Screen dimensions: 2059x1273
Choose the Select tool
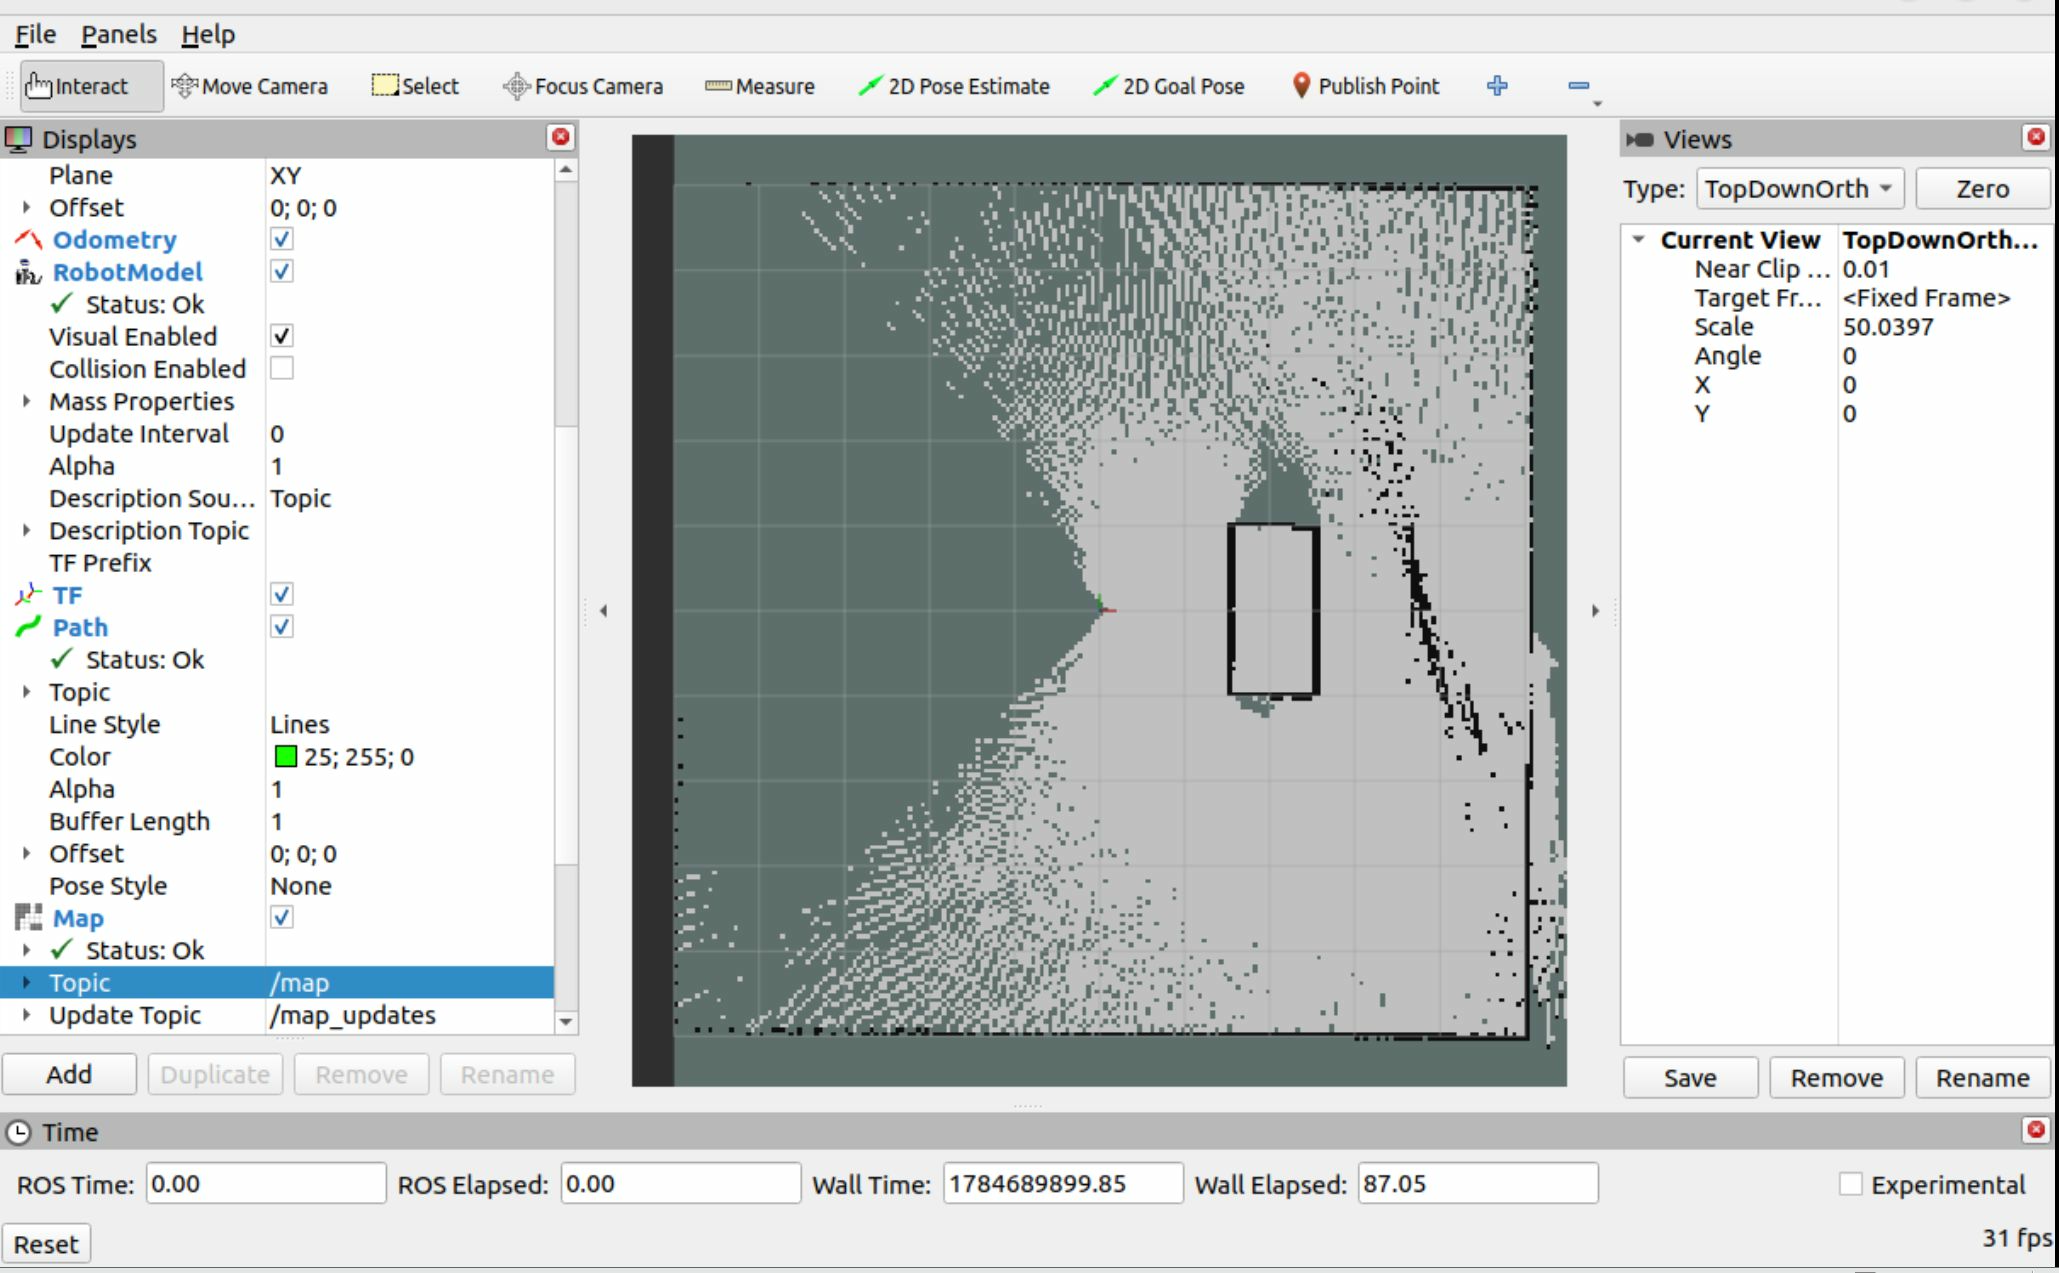[415, 86]
